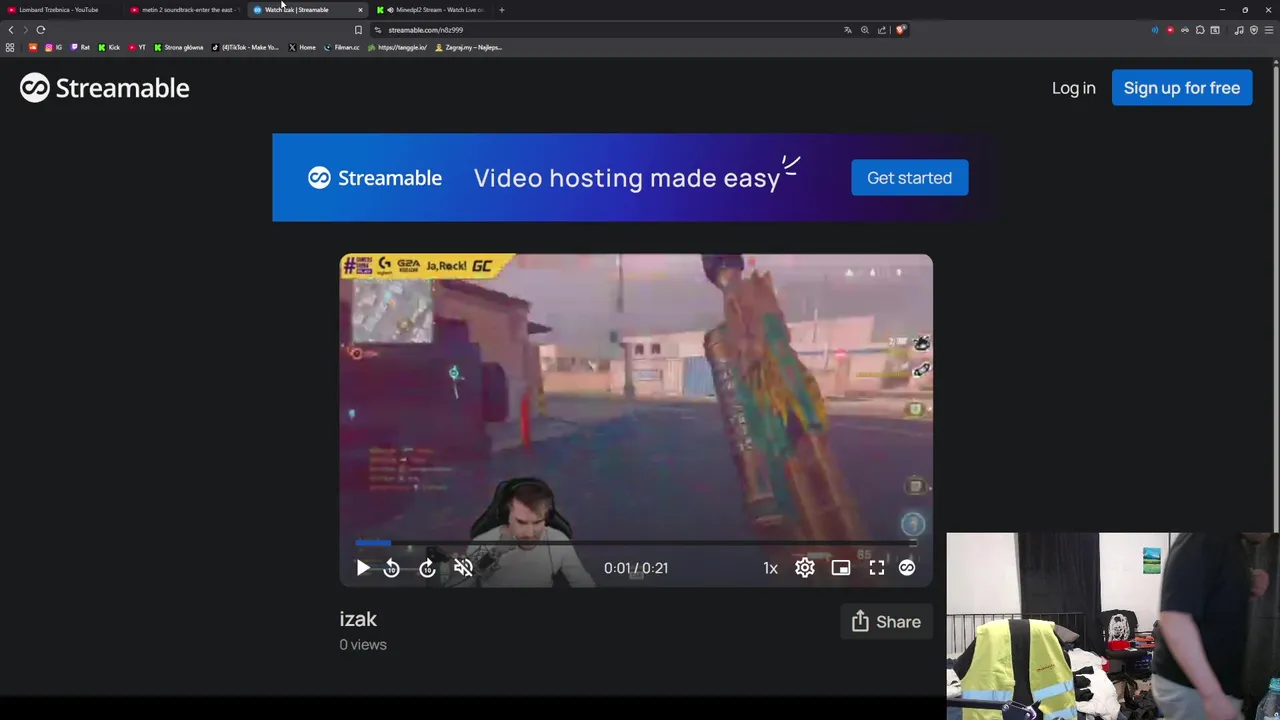Click the share page icon in address bar

[x=882, y=30]
